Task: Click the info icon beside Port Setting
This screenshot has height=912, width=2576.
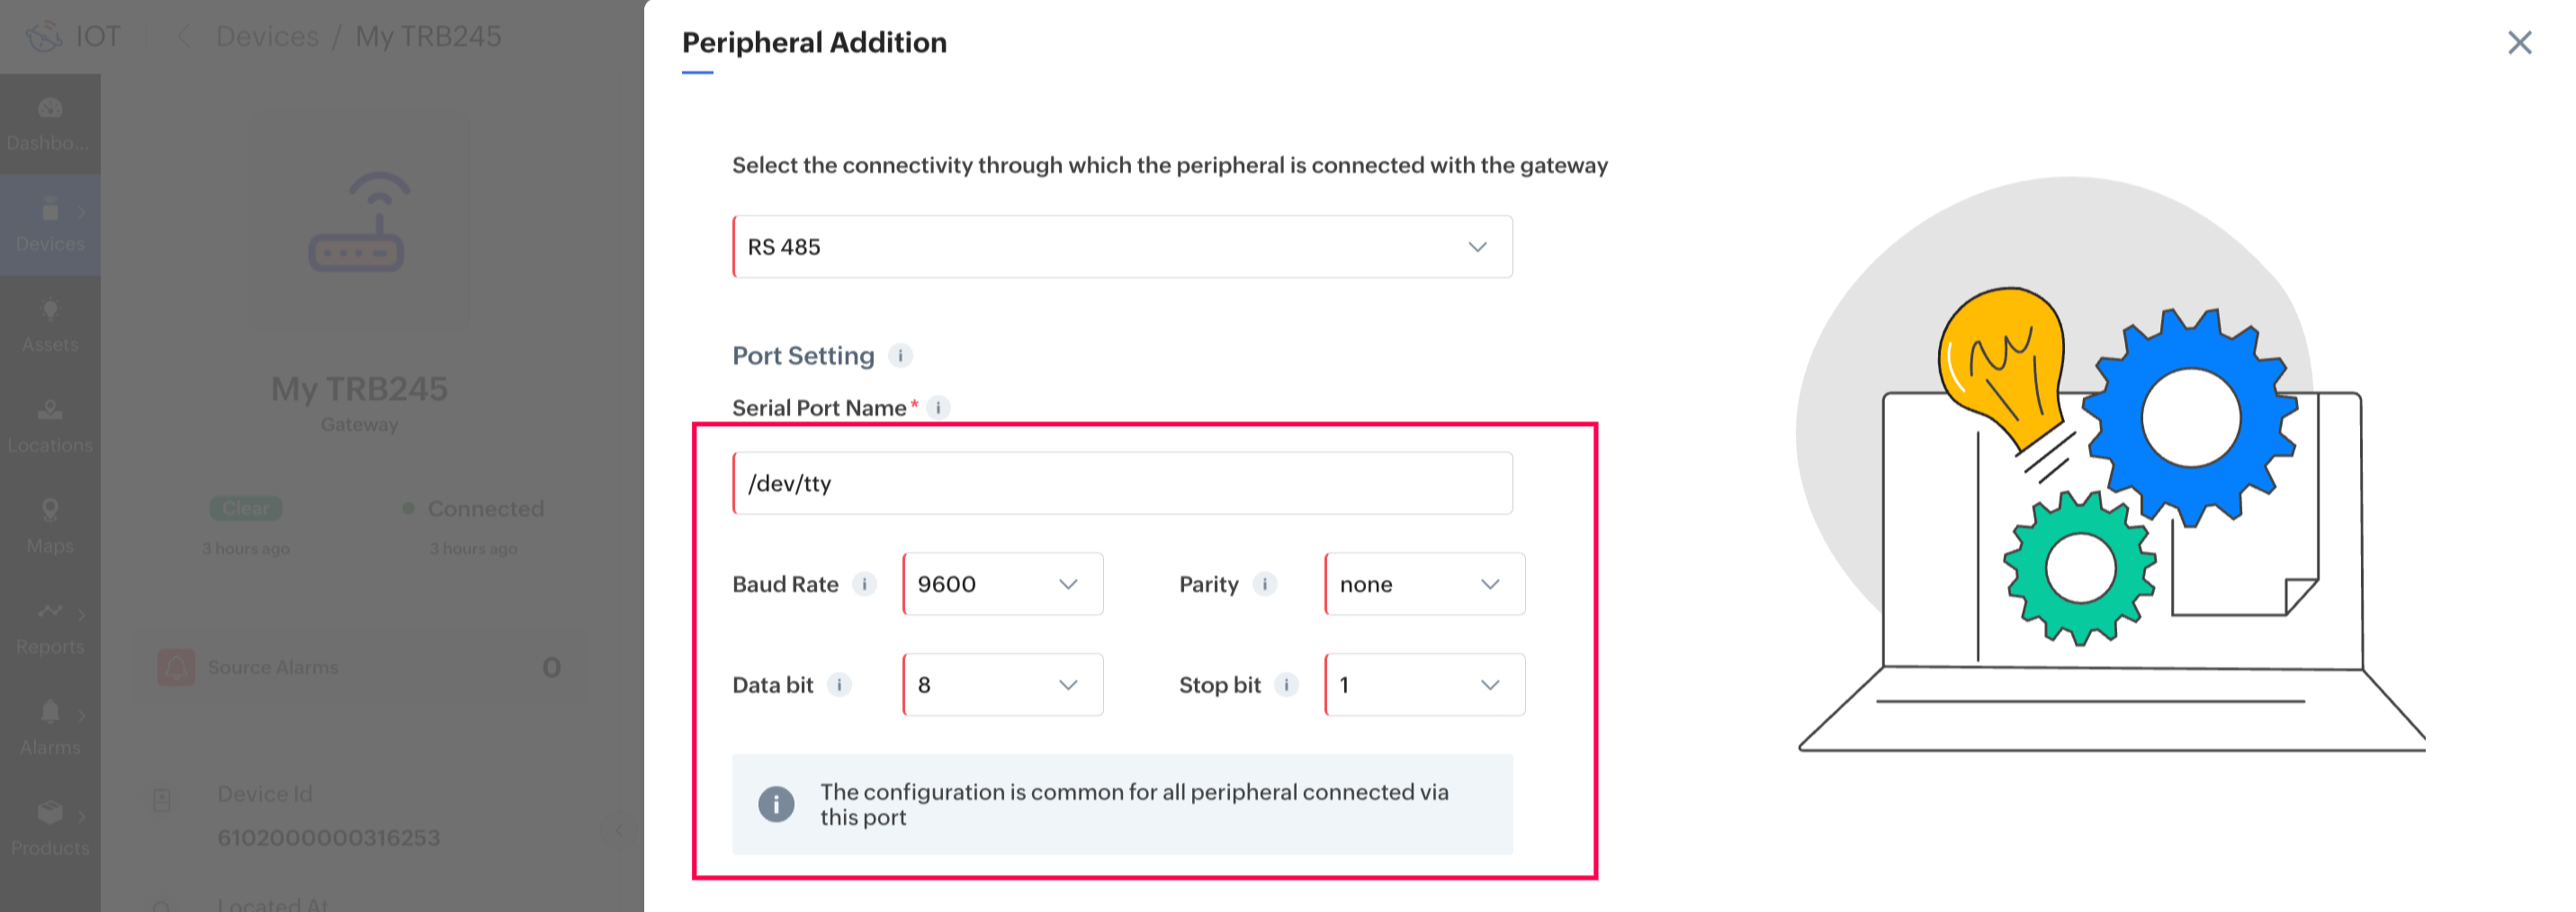Action: click(900, 356)
